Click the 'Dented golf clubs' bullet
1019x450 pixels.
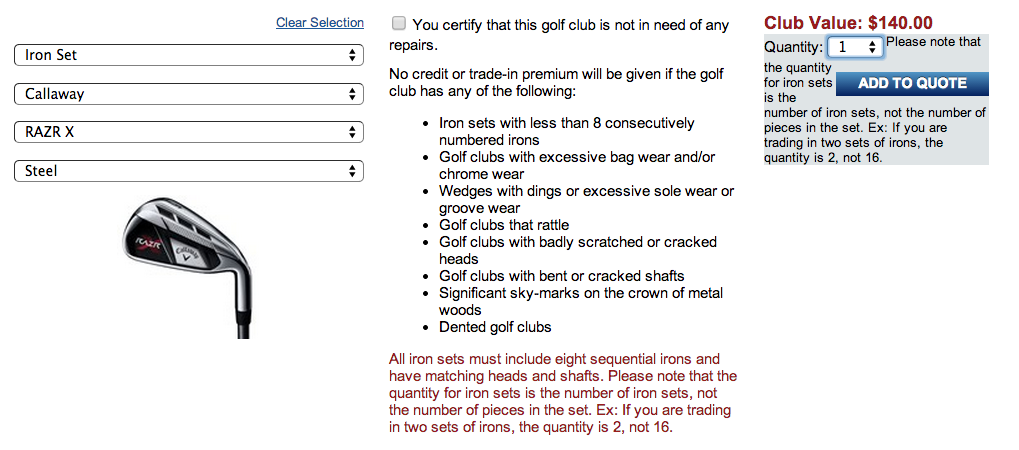[495, 327]
